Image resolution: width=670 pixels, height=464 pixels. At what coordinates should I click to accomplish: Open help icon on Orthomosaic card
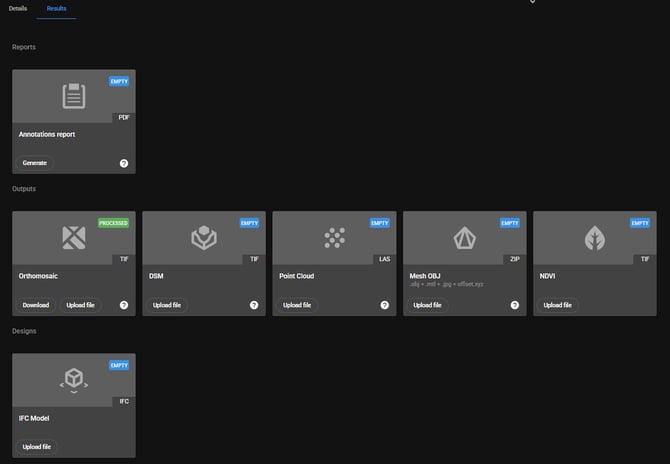[x=124, y=305]
